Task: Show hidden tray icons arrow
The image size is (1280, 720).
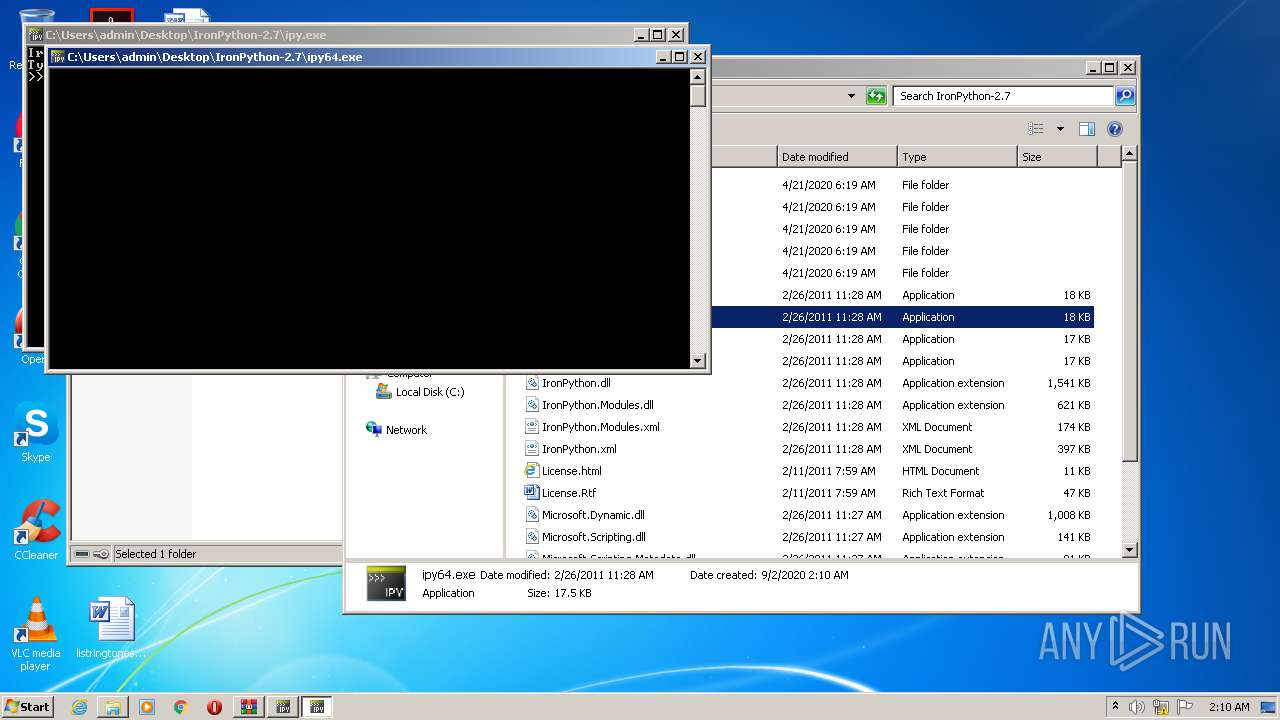Action: (x=1115, y=706)
